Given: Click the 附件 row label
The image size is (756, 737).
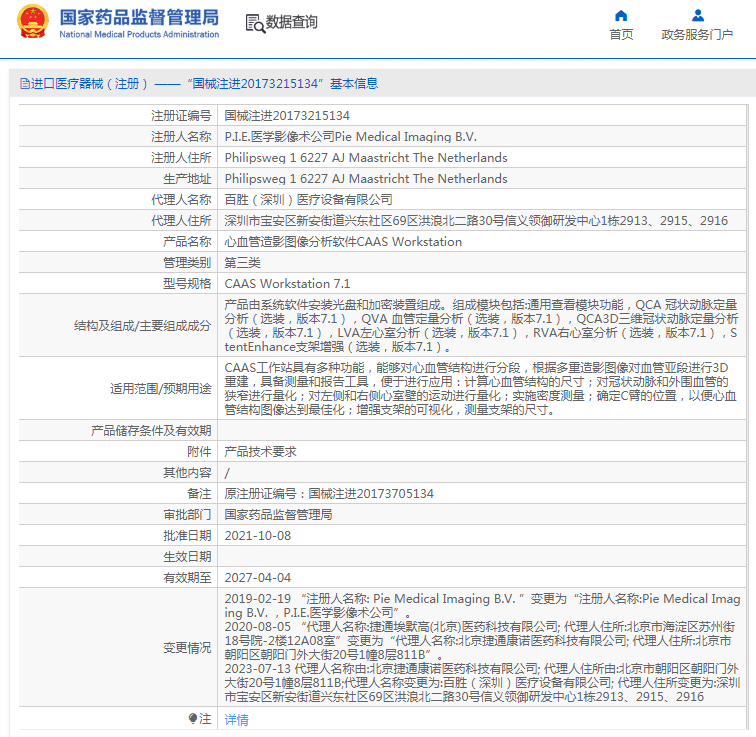Looking at the screenshot, I should click(x=199, y=452).
